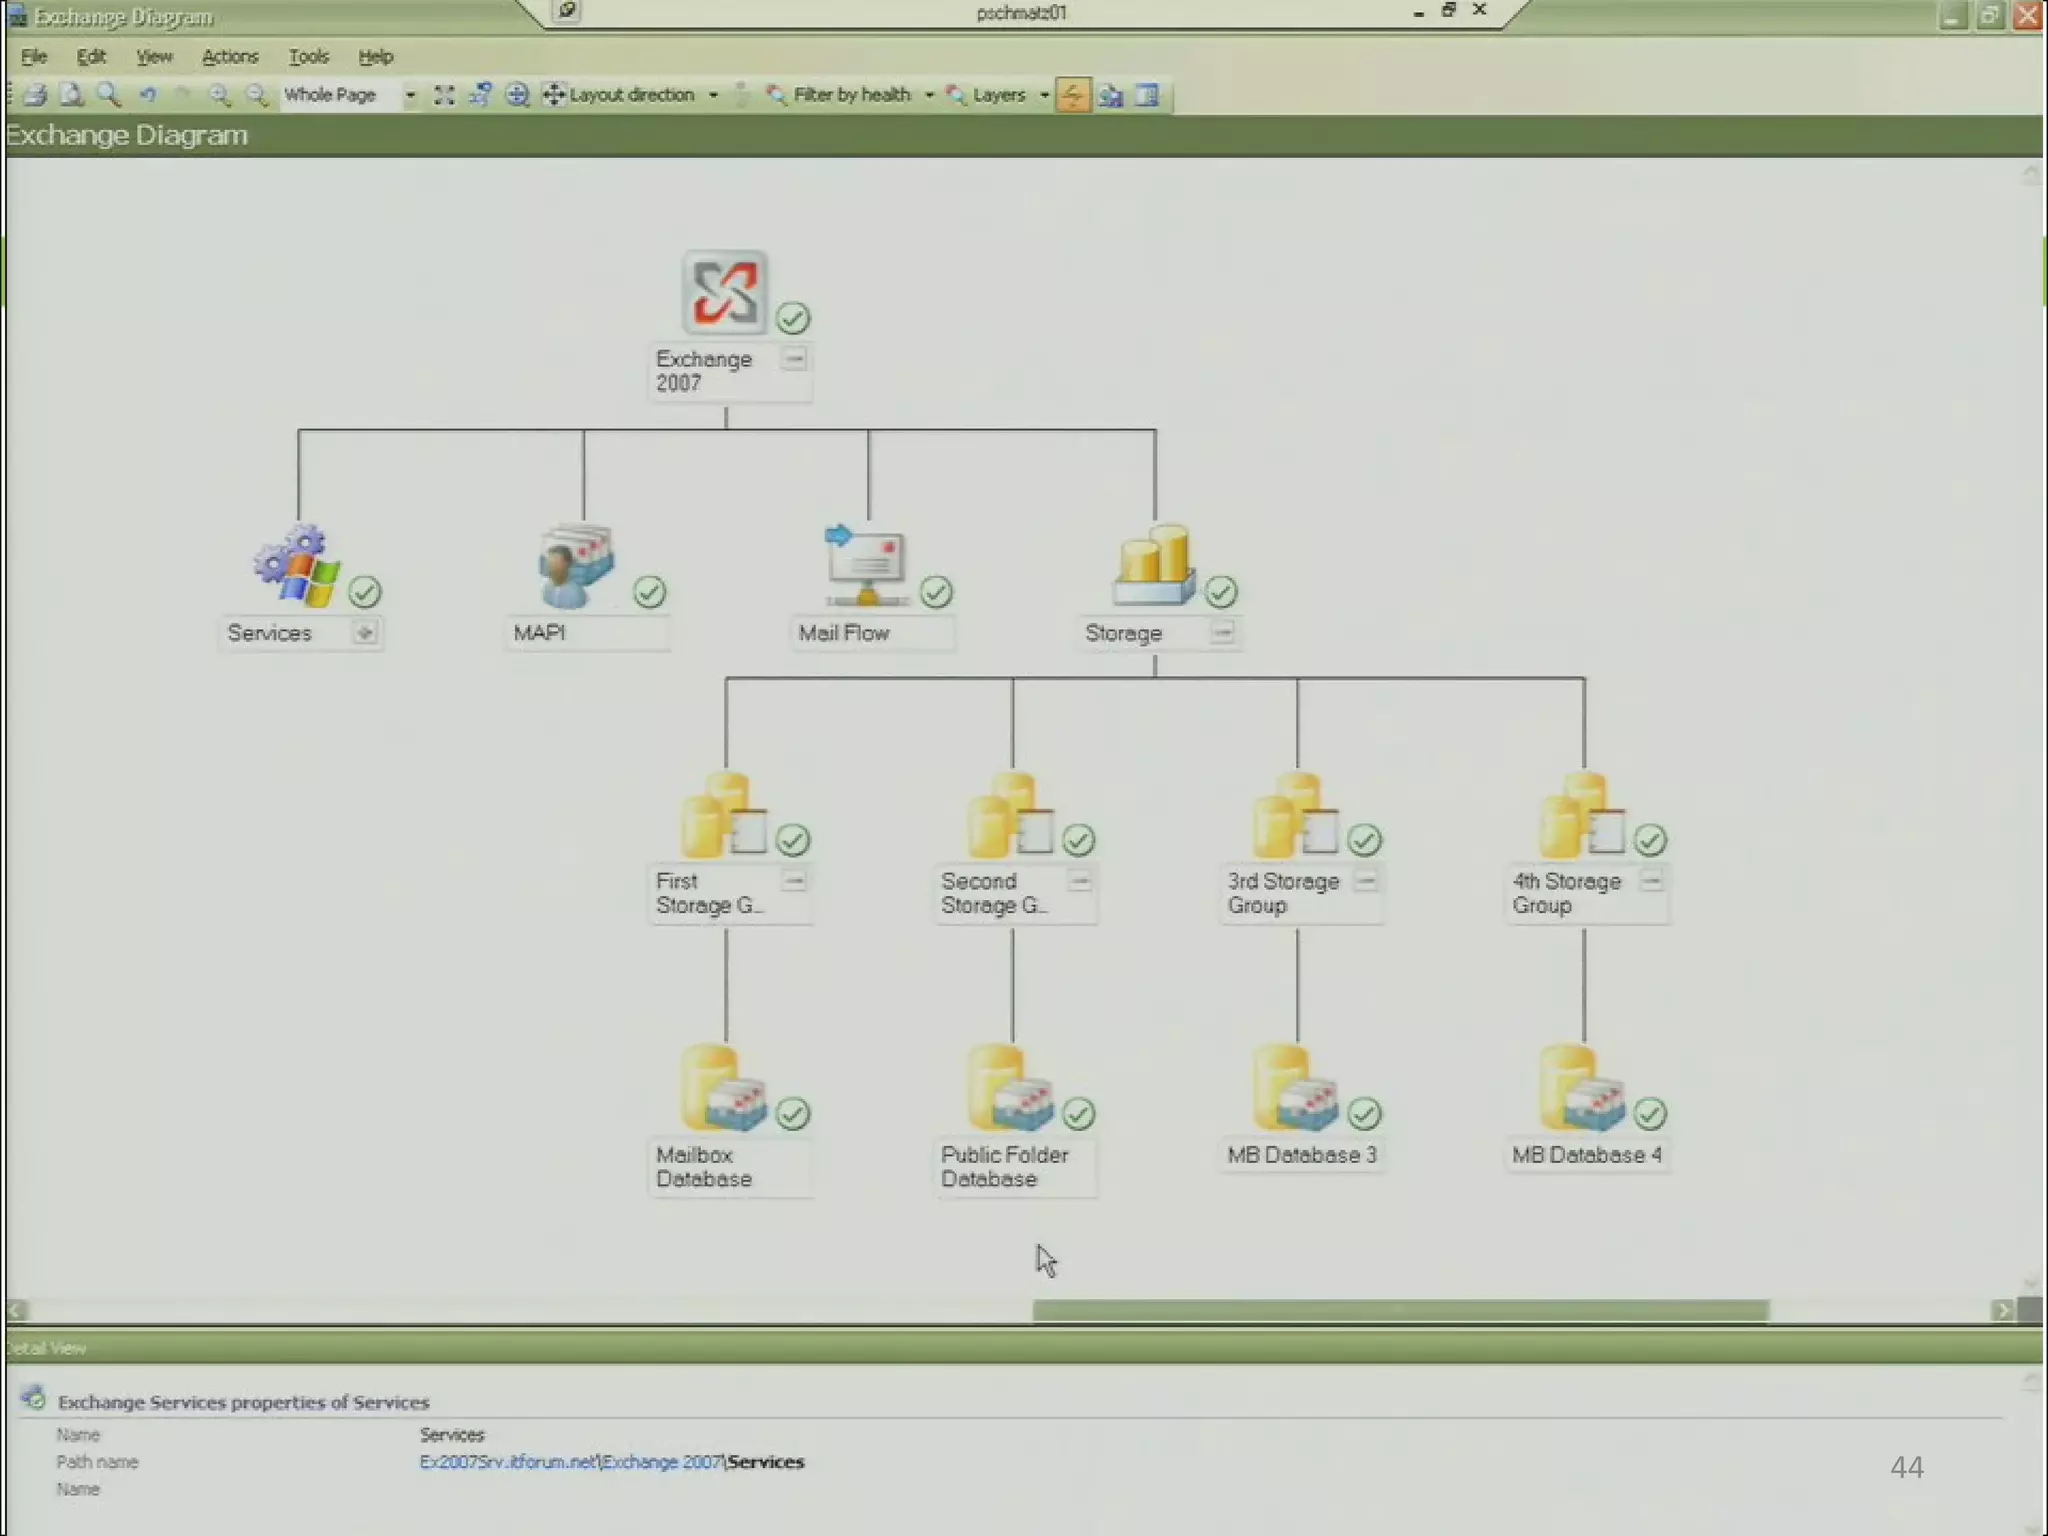Select the Exchange 2007 node icon
Image resolution: width=2048 pixels, height=1536 pixels.
725,292
